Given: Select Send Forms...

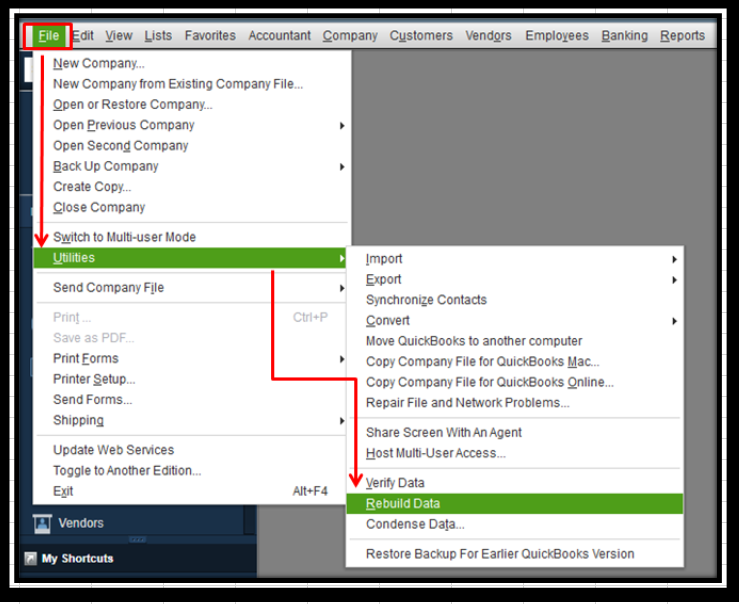Looking at the screenshot, I should [191, 400].
